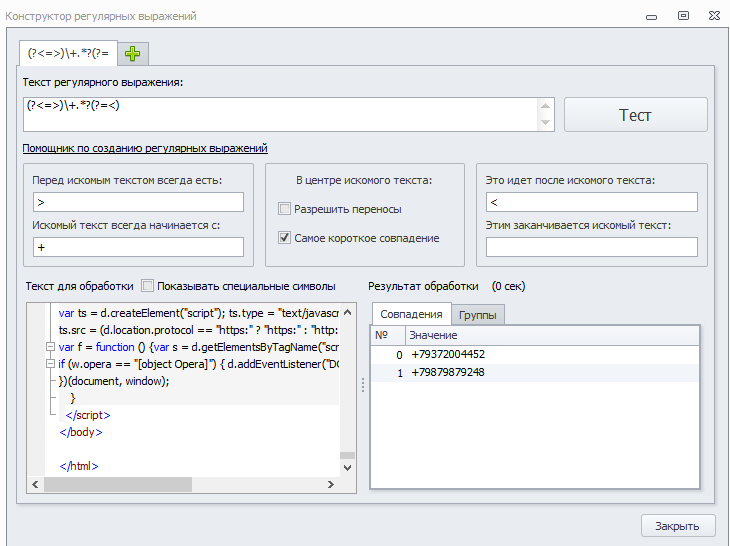Switch to the Группы results tab
Screen dimensions: 730x546
478,315
